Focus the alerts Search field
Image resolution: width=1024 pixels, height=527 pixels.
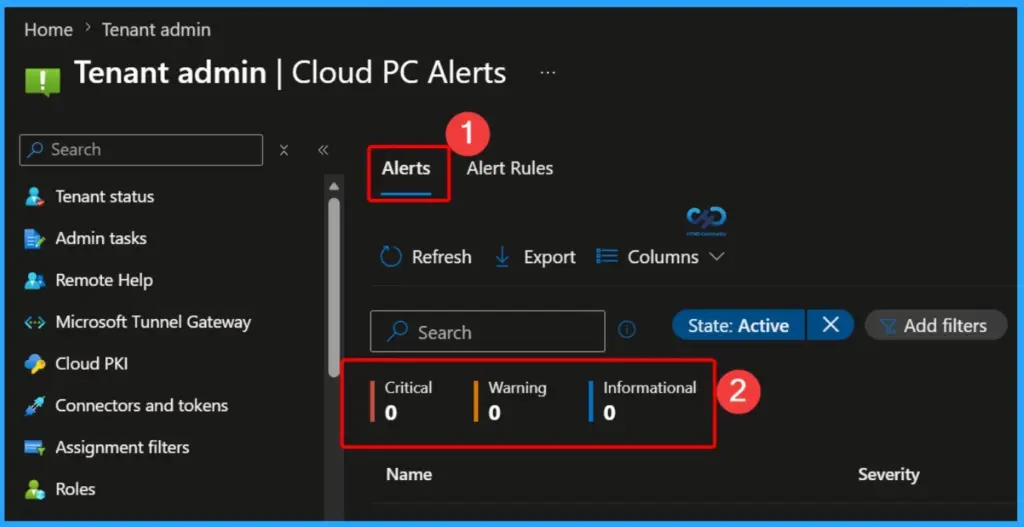pos(488,331)
